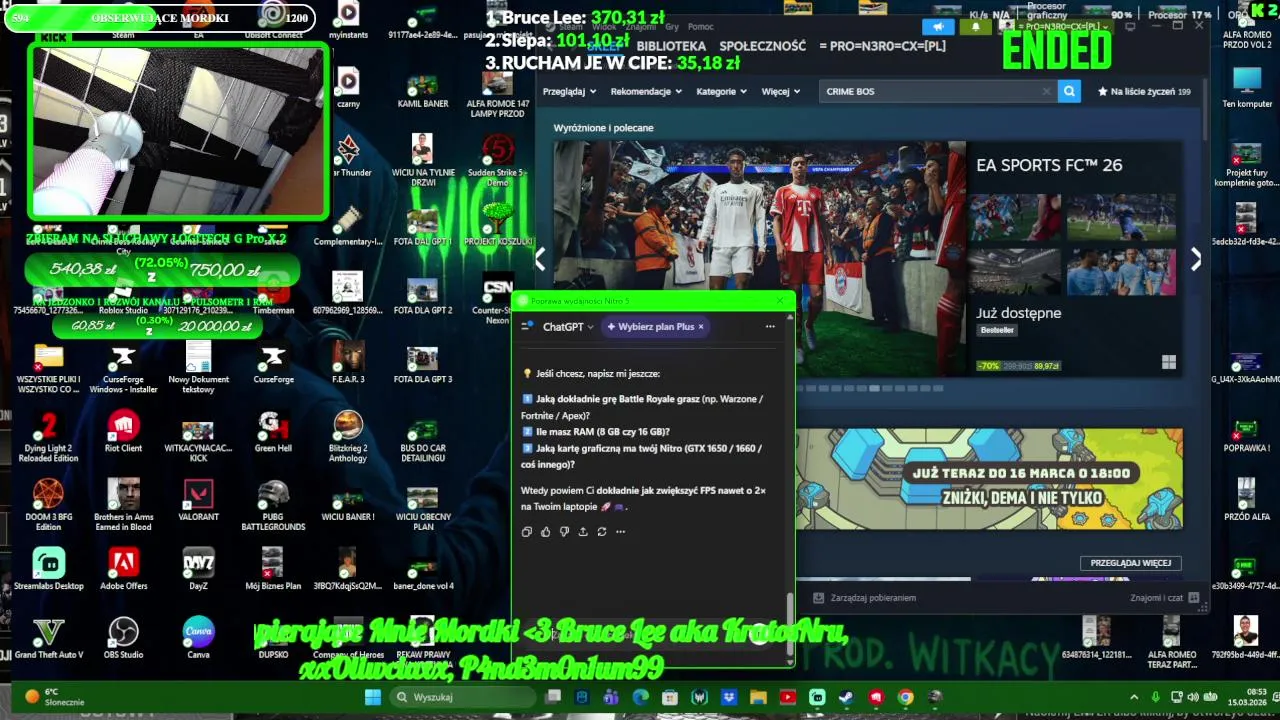
Task: Switch to SPOŁECZNOŚĆ tab in Steam
Action: (x=762, y=46)
